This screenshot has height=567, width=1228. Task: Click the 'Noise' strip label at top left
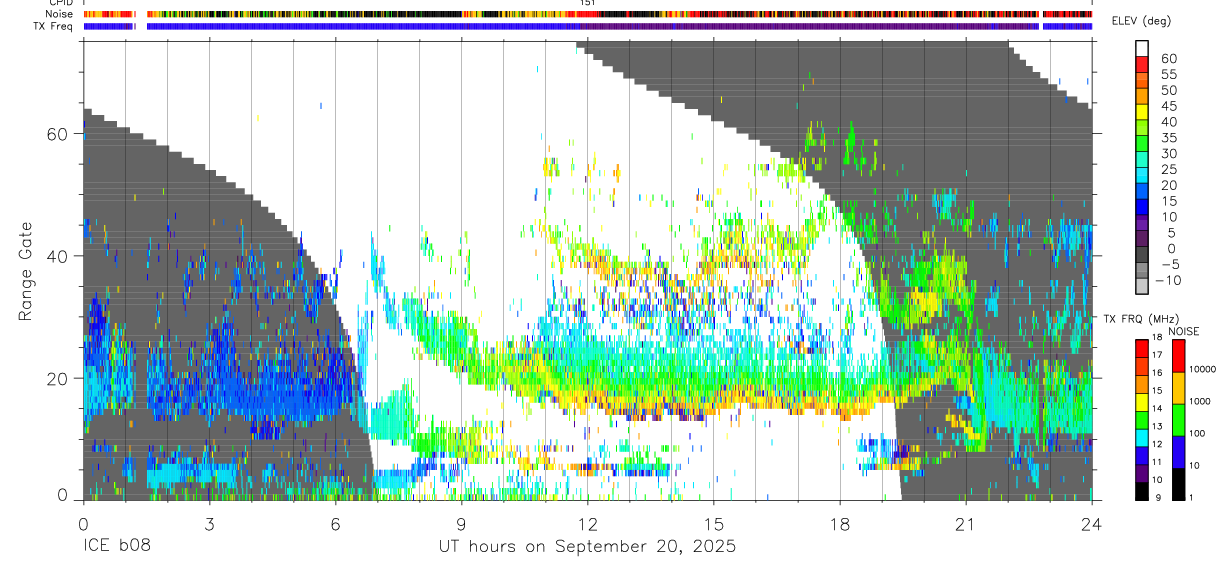61,14
